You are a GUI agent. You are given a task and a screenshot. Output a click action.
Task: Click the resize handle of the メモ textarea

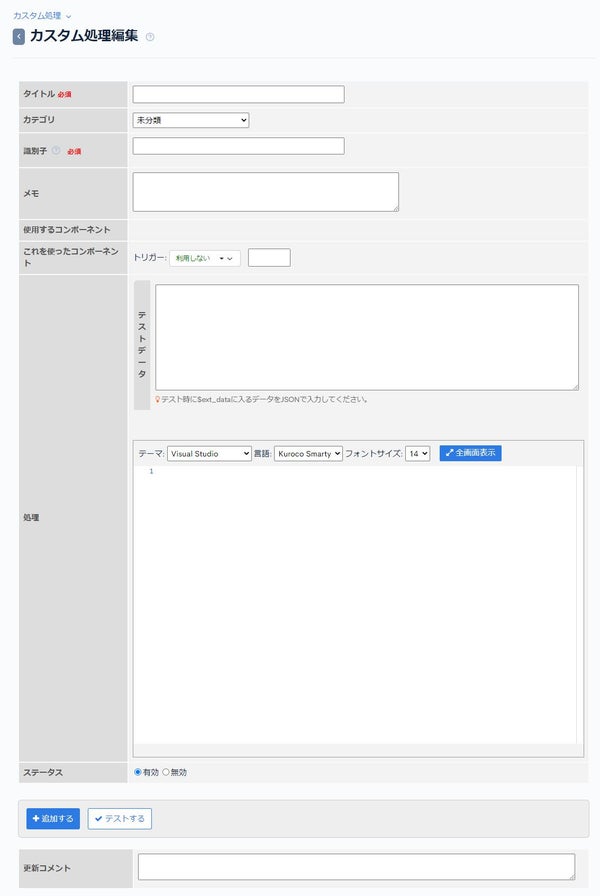click(395, 209)
